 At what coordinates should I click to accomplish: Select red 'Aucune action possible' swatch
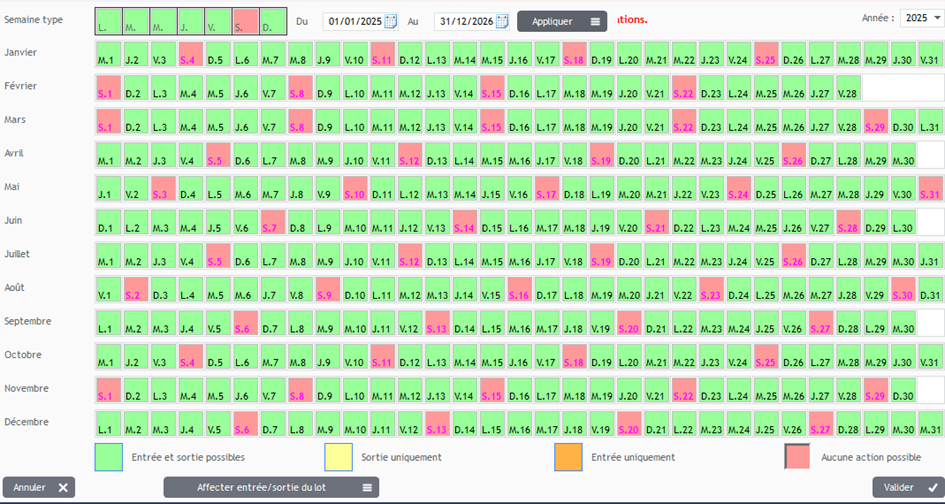coord(798,457)
